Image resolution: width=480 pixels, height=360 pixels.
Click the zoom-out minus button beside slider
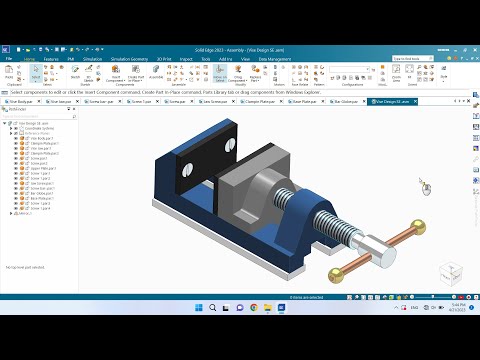(412, 297)
